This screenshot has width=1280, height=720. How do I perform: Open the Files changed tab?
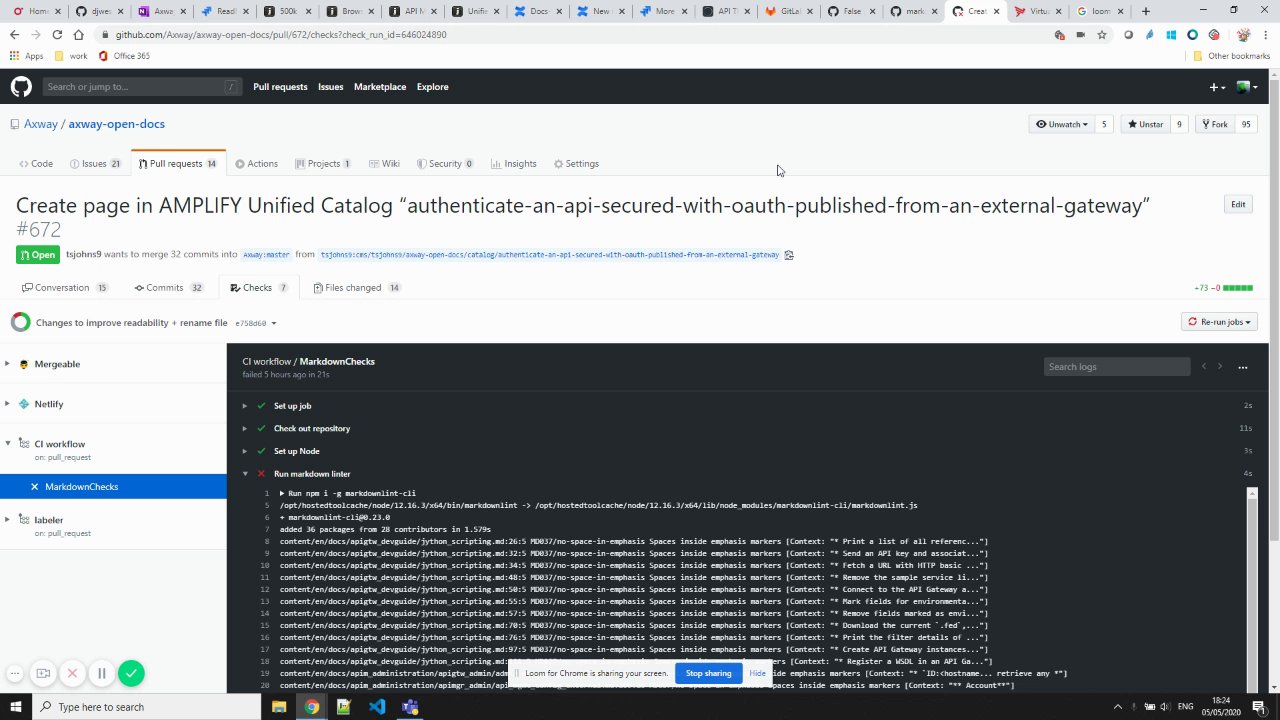[356, 288]
